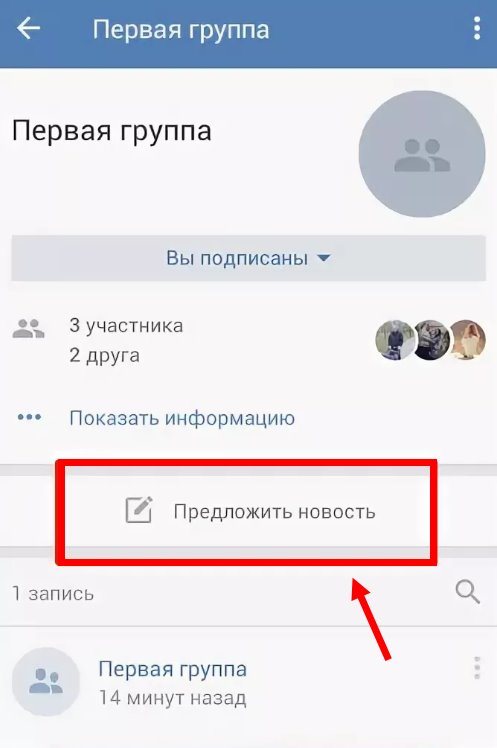Image resolution: width=497 pixels, height=748 pixels.
Task: Click the three-dots icon near 'Показать информацию'
Action: click(x=29, y=417)
